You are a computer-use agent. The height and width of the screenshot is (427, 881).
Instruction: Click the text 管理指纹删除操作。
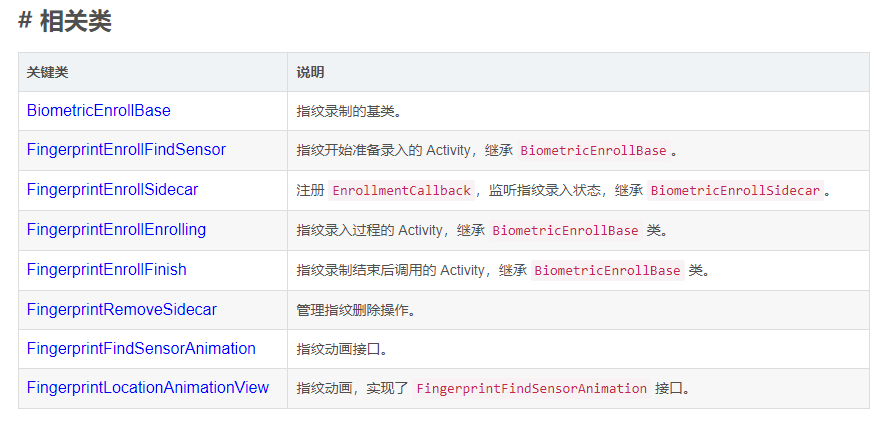coord(356,310)
